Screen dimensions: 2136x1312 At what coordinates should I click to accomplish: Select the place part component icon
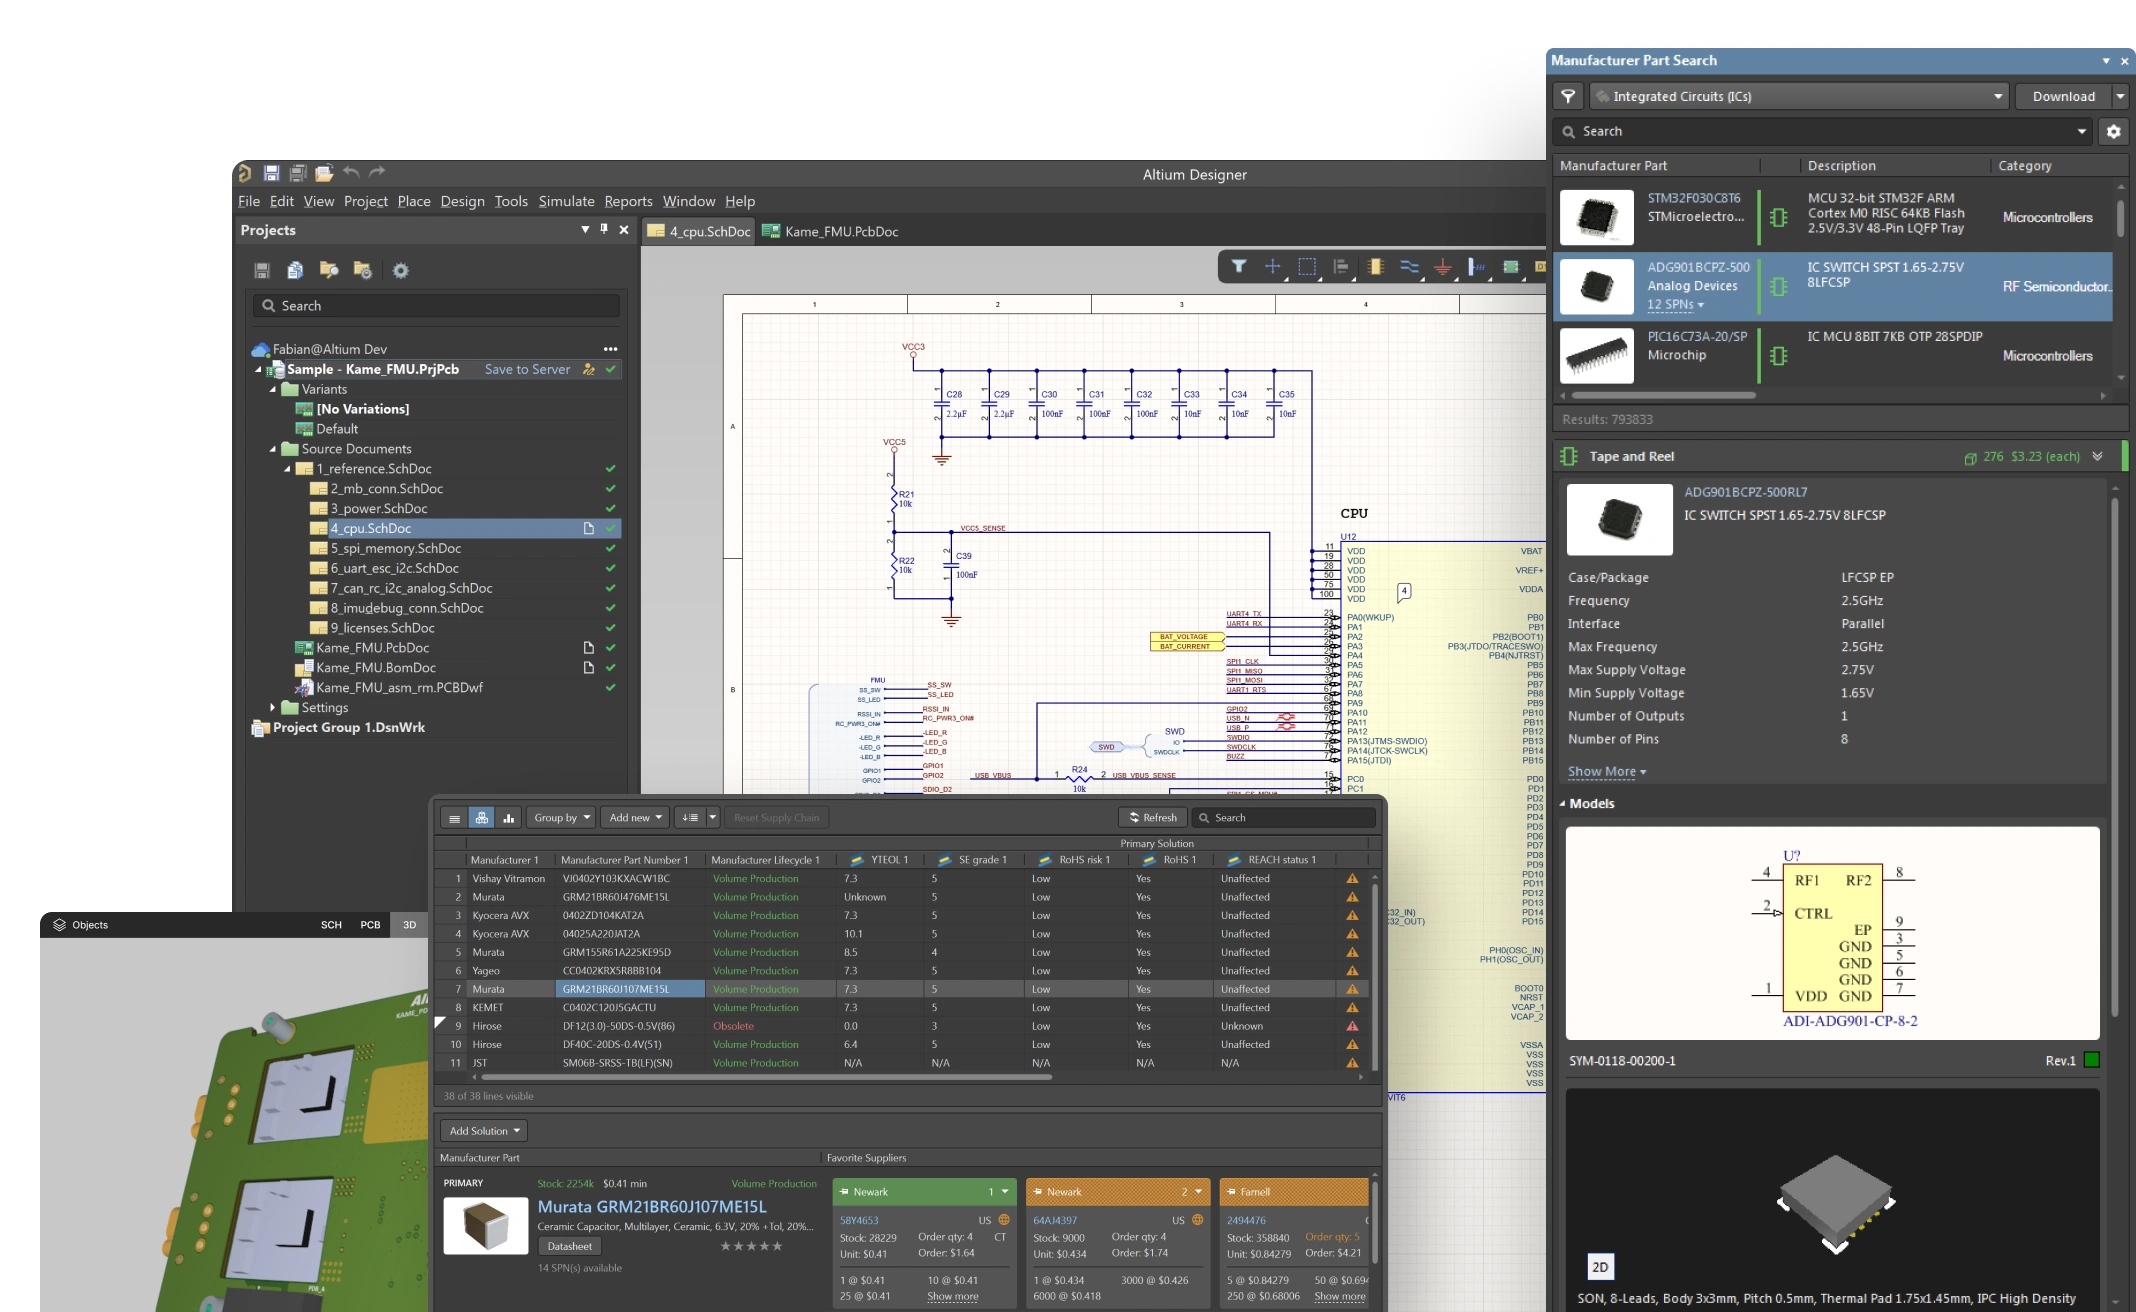[1375, 267]
